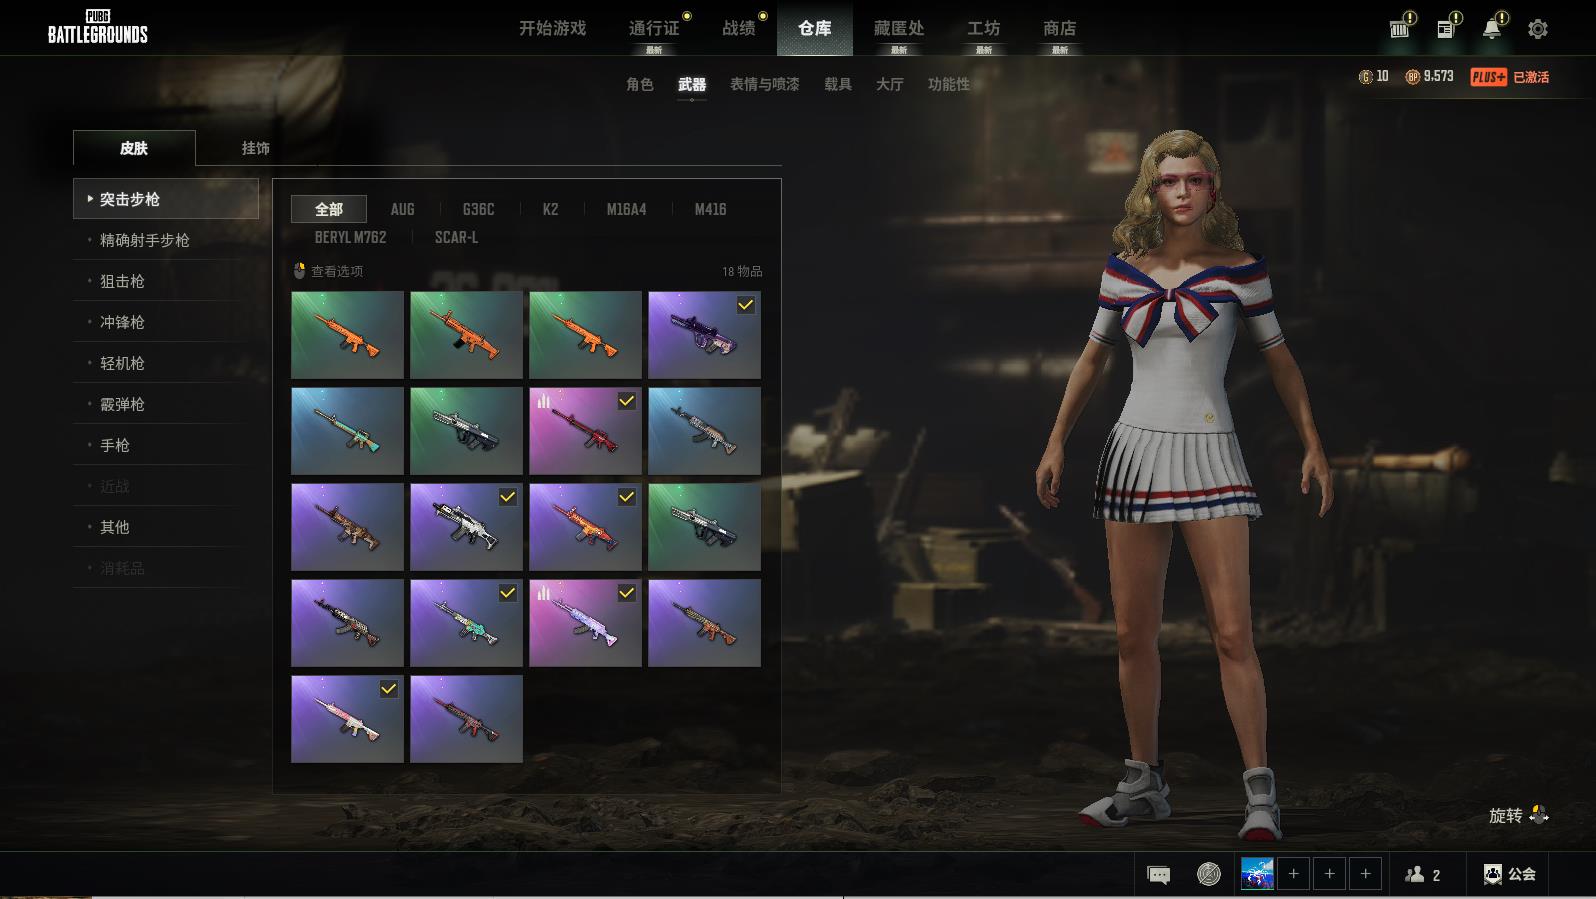Filter skins by G36C

pos(479,209)
